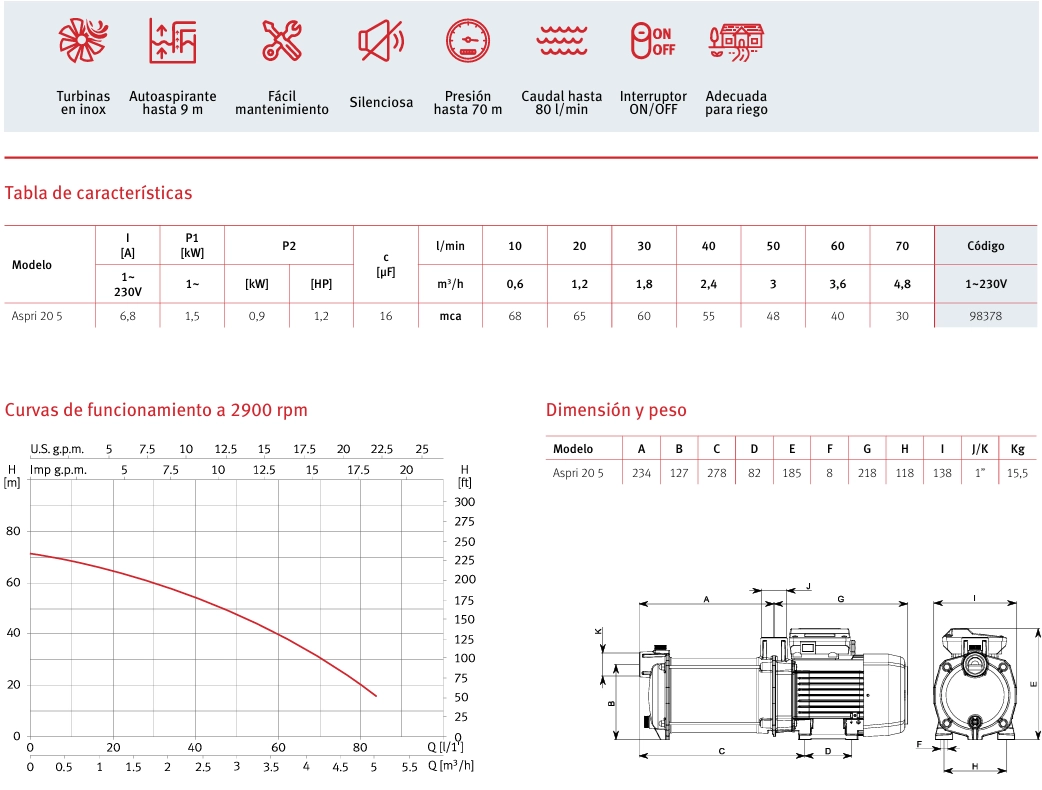Screen dimensions: 1042x790
Task: Click the water waves flow icon
Action: (x=562, y=41)
